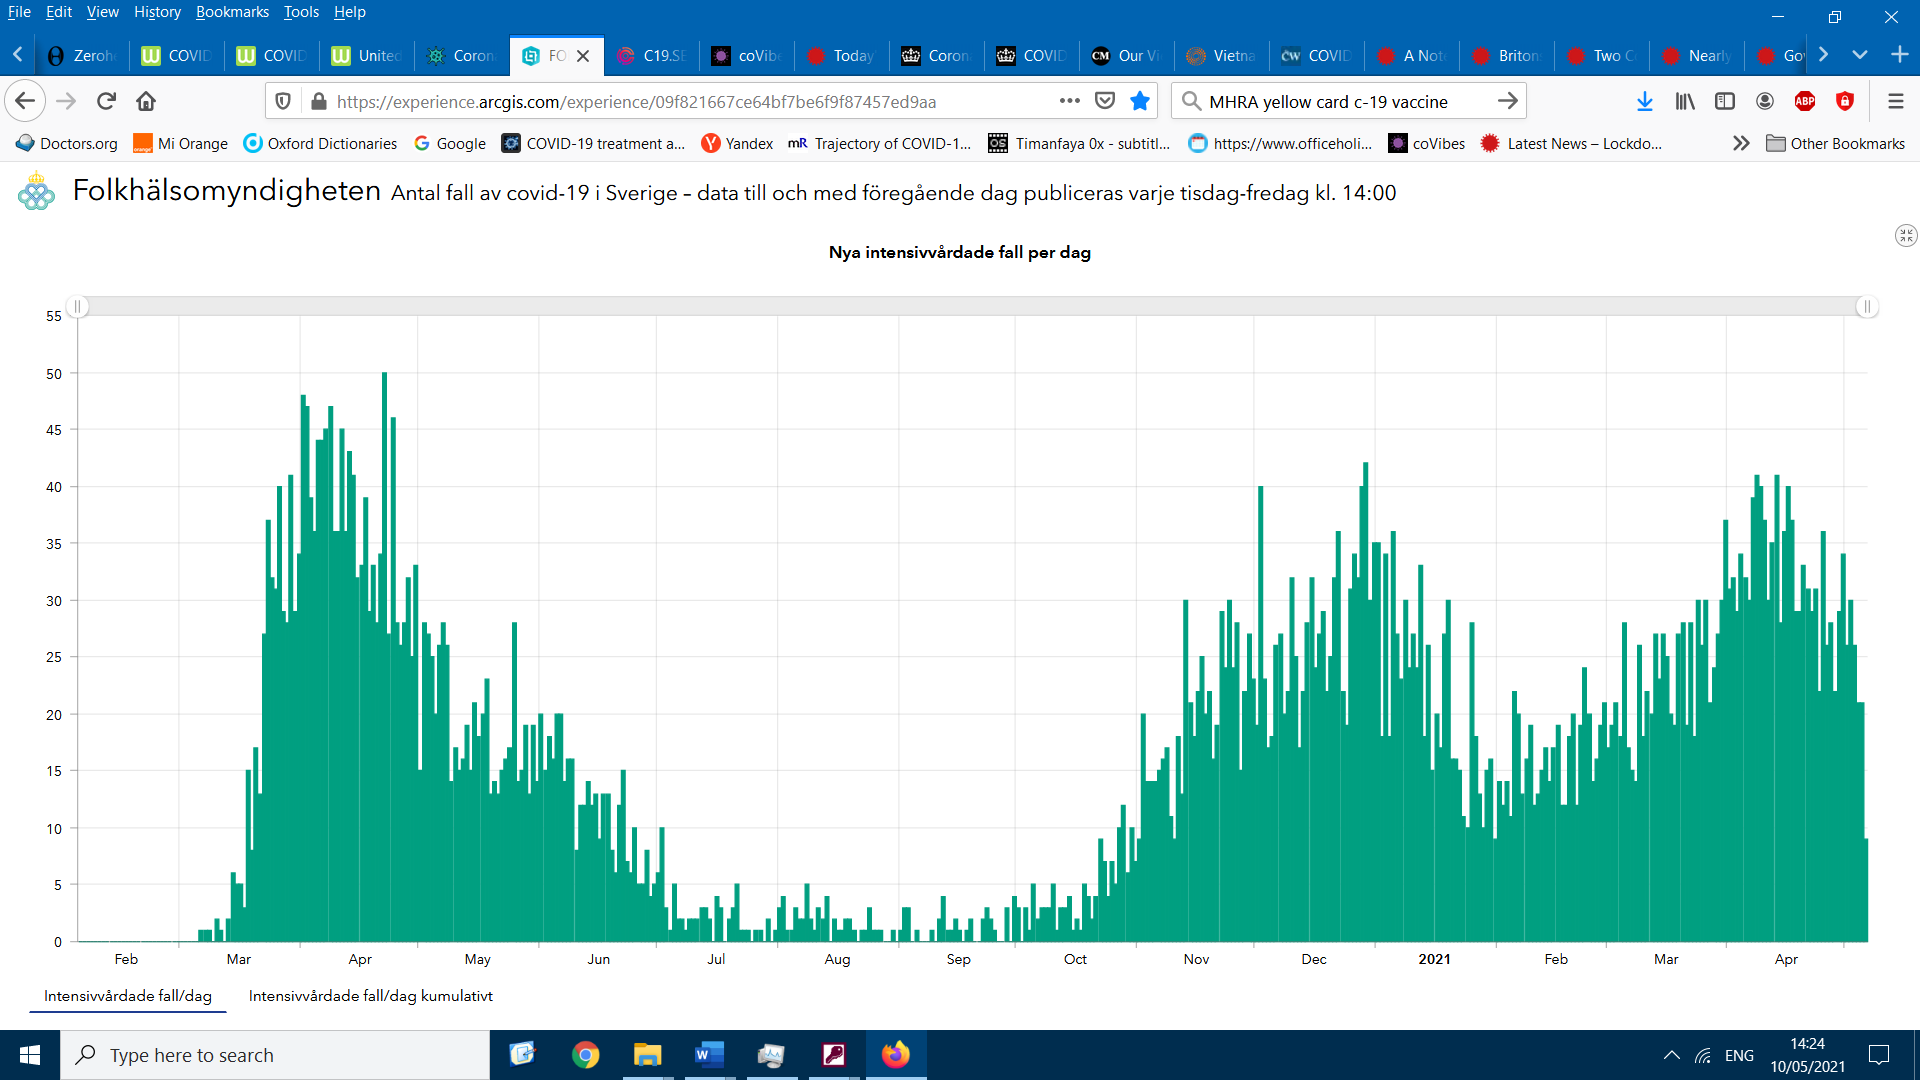1920x1080 pixels.
Task: Open the History menu
Action: tap(157, 12)
